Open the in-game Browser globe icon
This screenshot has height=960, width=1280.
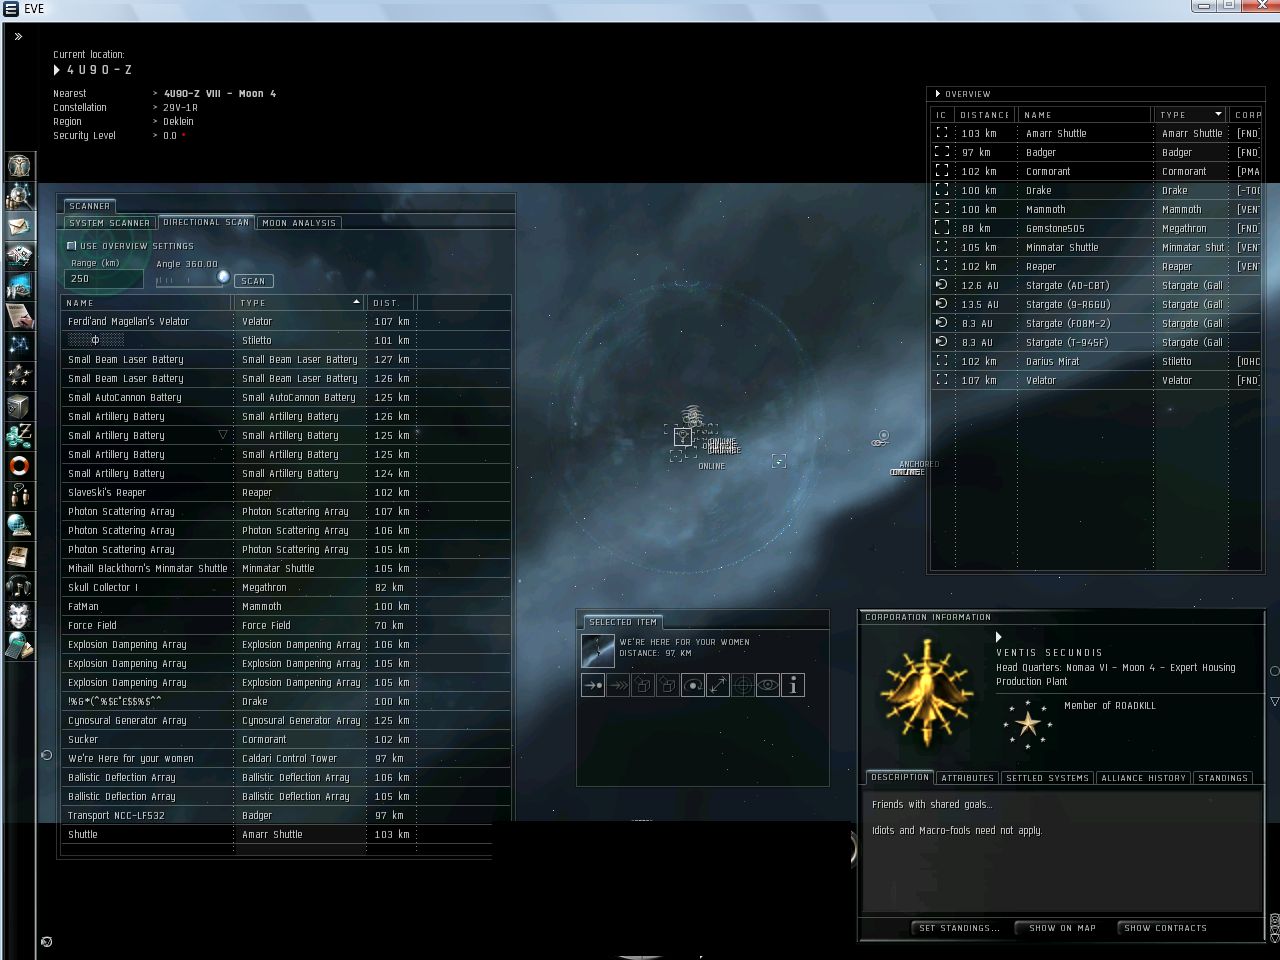[x=19, y=525]
